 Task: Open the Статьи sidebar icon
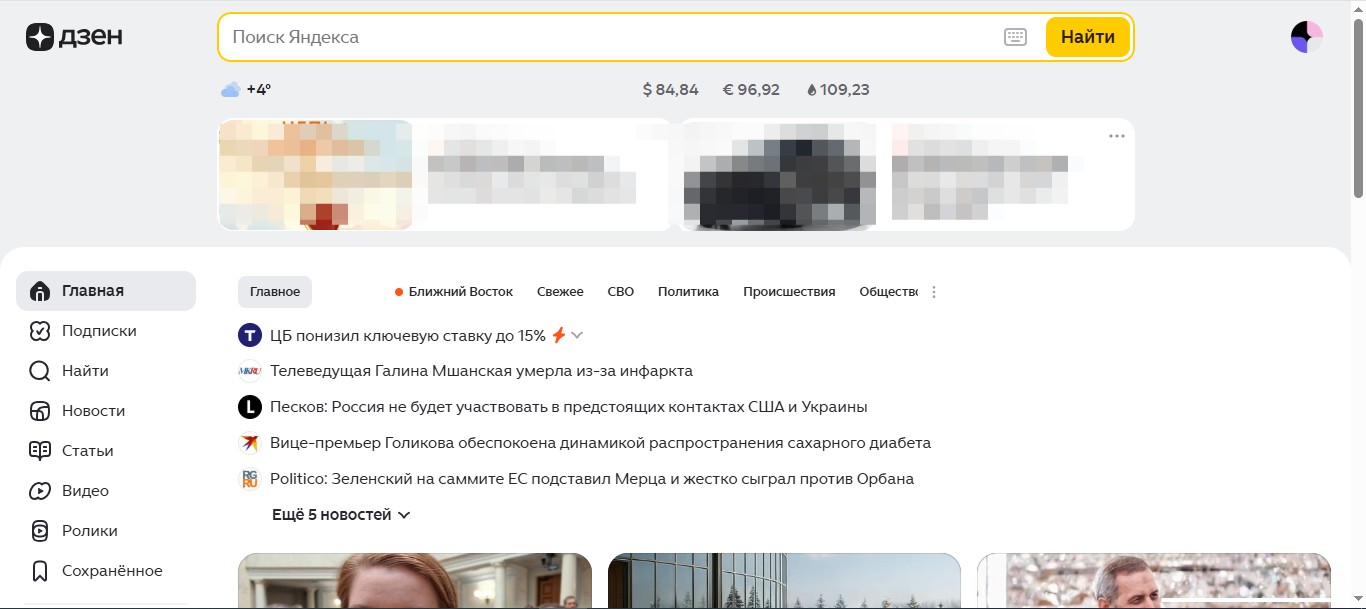[40, 450]
